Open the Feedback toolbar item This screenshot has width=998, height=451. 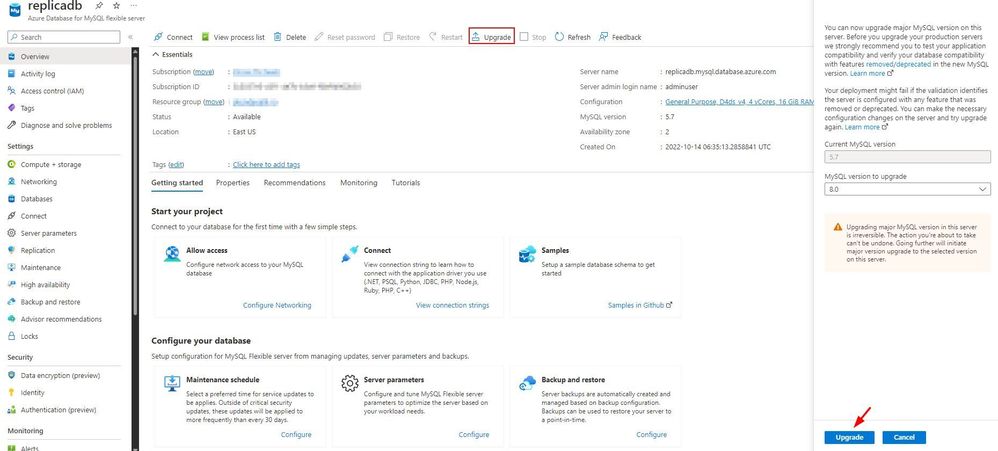click(x=620, y=38)
